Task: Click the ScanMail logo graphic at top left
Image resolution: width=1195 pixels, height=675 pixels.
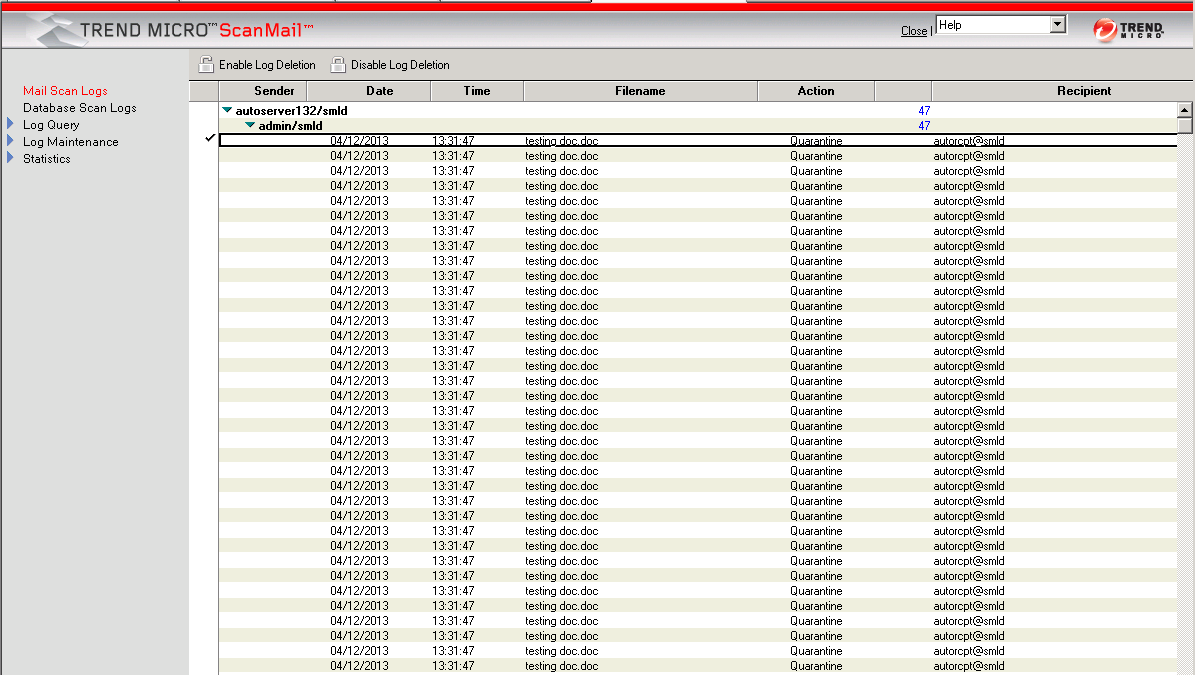Action: pyautogui.click(x=60, y=30)
